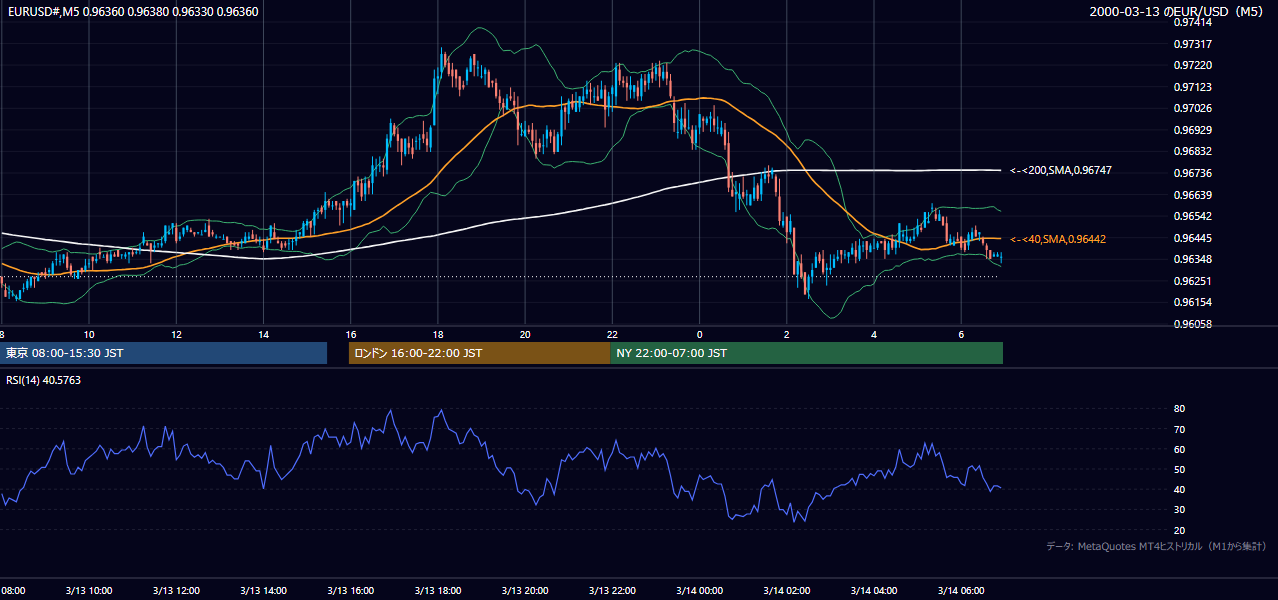Click the MetaQuotes MT4 data source note
Screen dimensions: 1278x600
click(x=1156, y=546)
